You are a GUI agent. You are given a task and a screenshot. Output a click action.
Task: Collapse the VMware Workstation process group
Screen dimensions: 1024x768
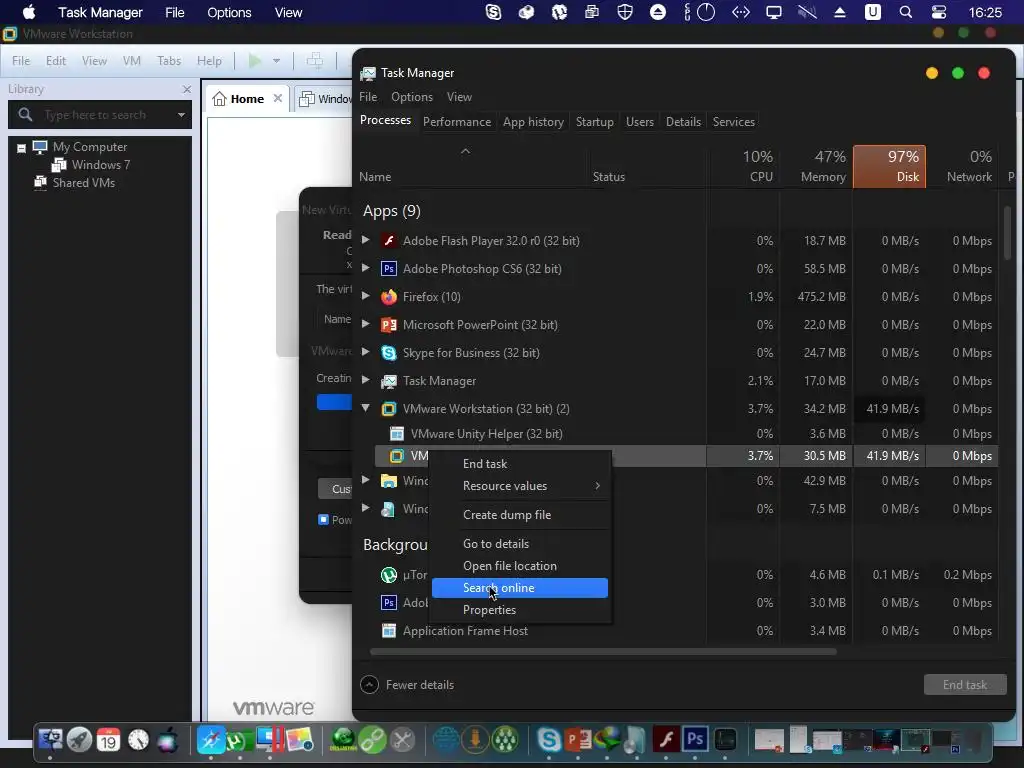366,408
